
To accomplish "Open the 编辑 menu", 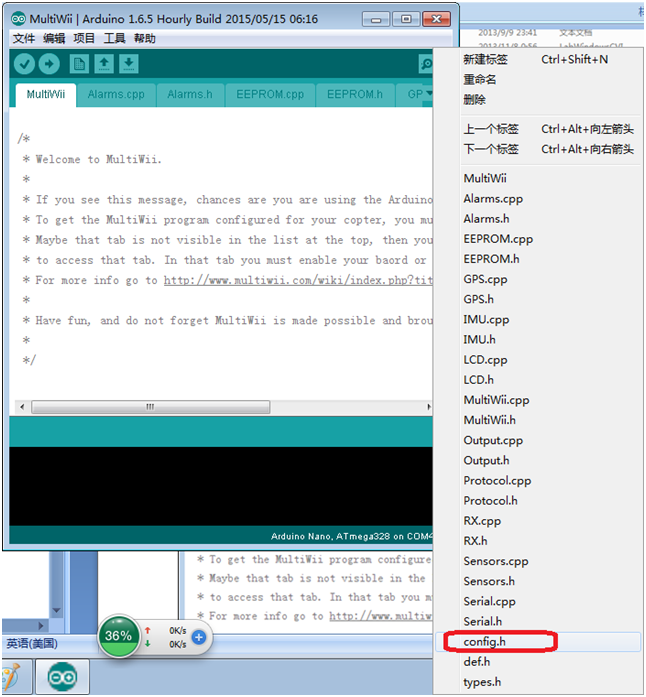I will click(x=54, y=39).
